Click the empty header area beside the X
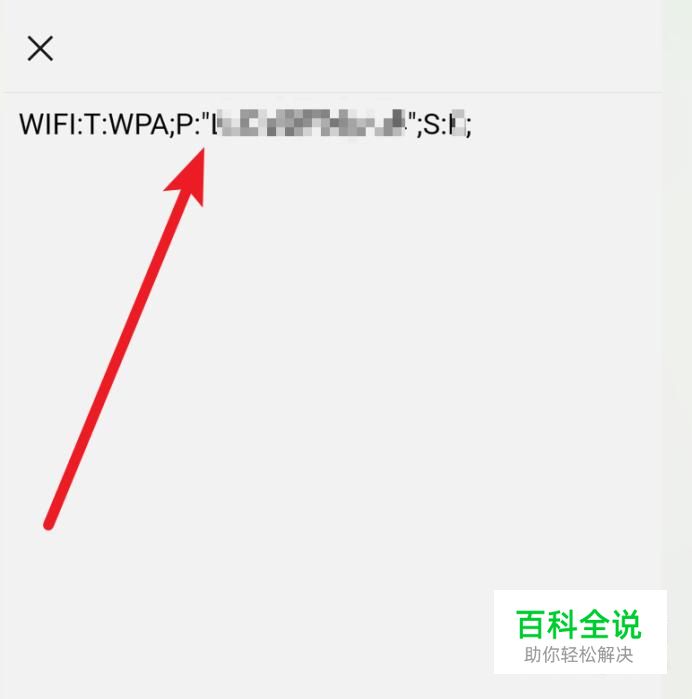This screenshot has height=699, width=692. pyautogui.click(x=357, y=47)
